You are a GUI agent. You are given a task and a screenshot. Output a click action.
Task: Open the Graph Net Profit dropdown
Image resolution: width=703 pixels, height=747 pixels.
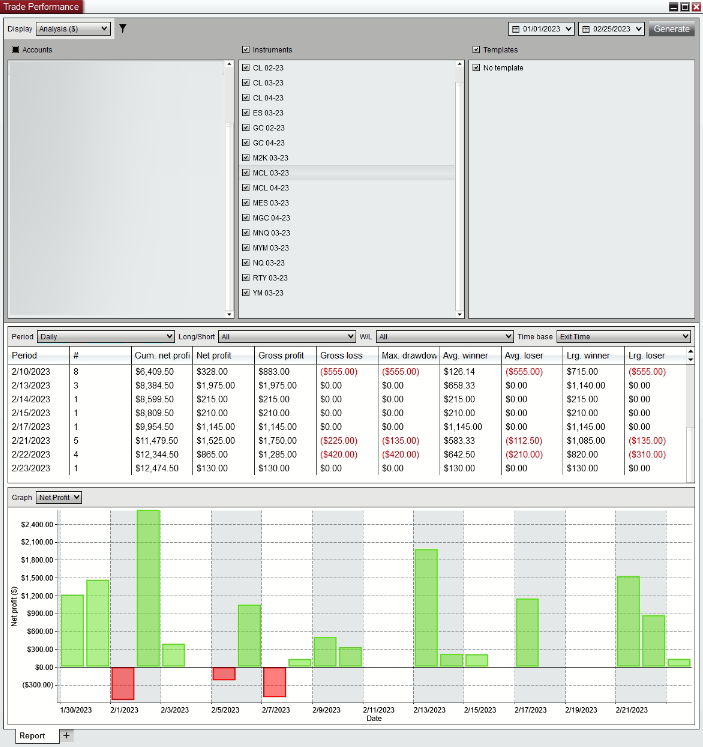tap(59, 497)
